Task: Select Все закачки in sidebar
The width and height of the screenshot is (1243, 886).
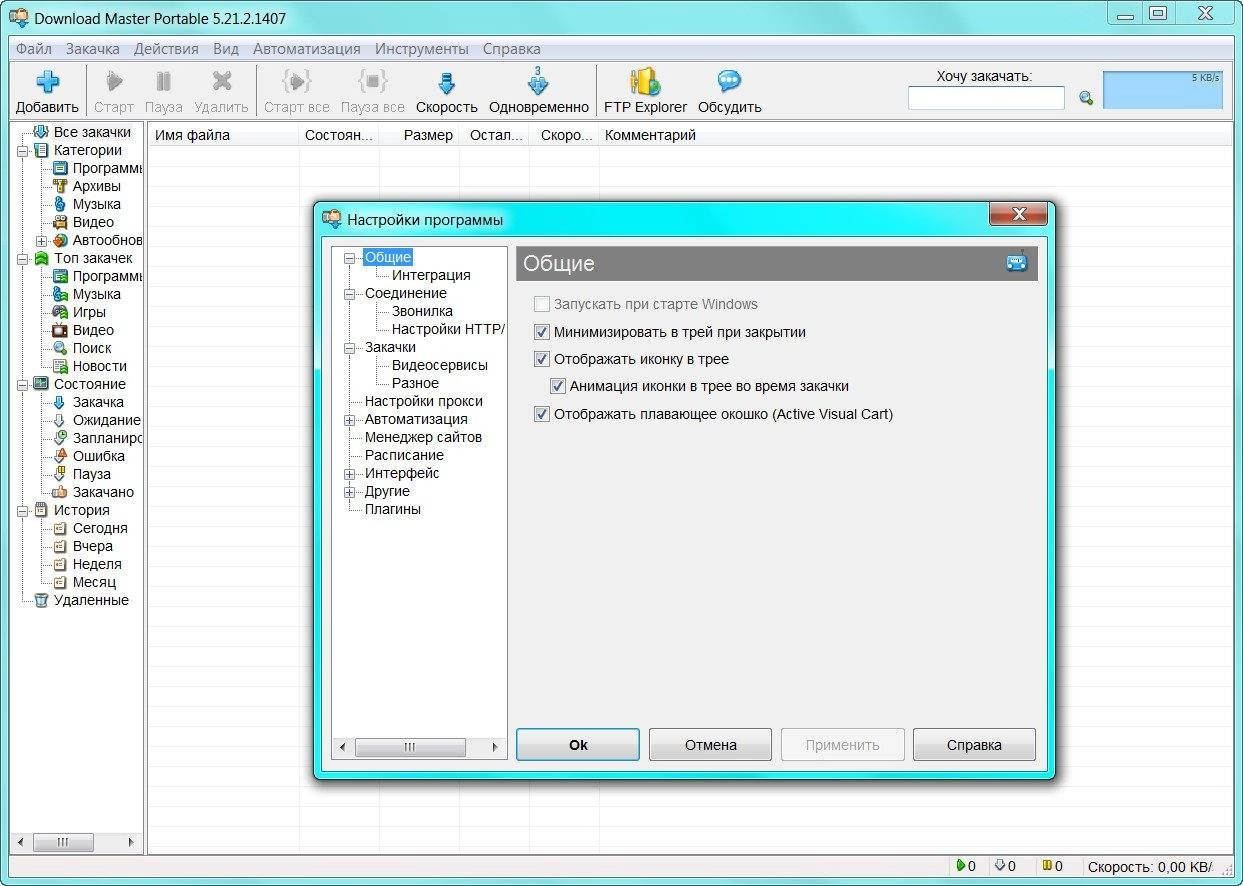Action: point(92,132)
